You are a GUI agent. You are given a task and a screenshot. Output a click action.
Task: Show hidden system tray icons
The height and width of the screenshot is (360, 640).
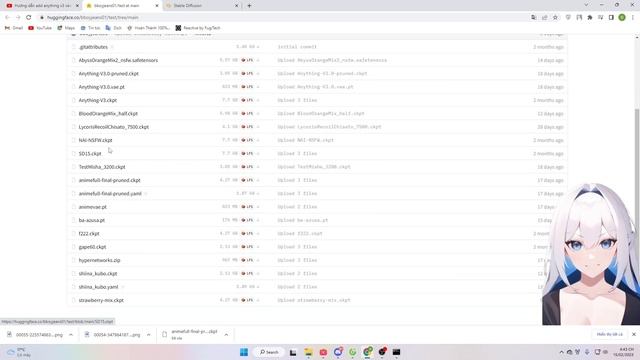561,352
